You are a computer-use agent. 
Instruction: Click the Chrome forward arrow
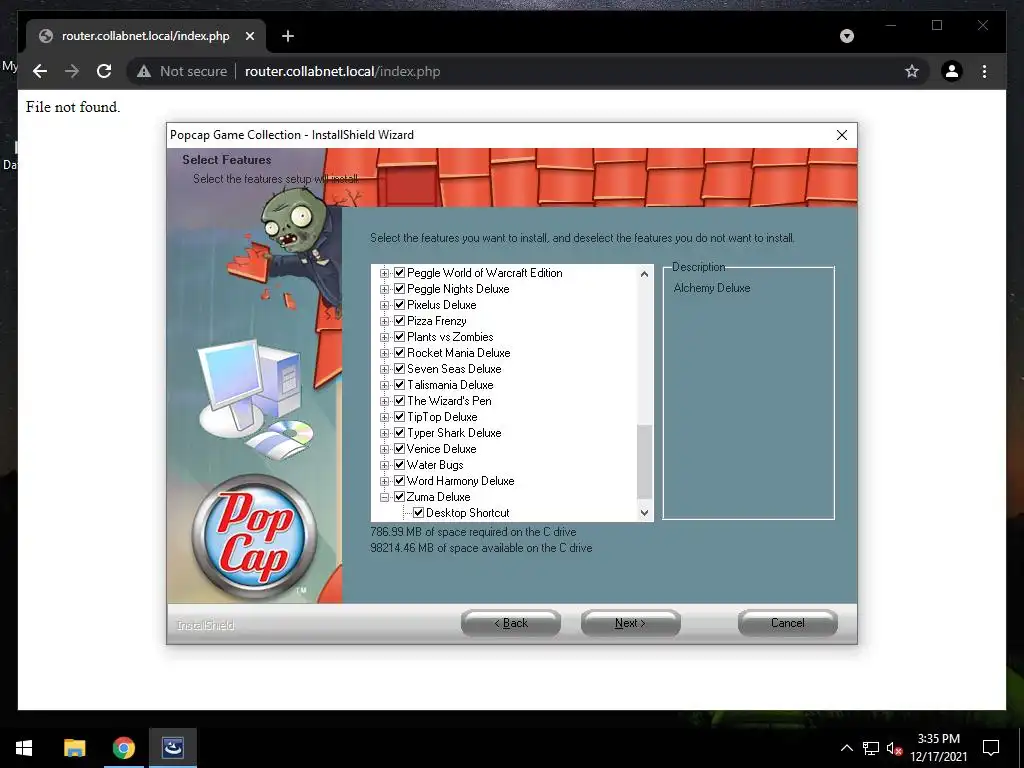72,71
